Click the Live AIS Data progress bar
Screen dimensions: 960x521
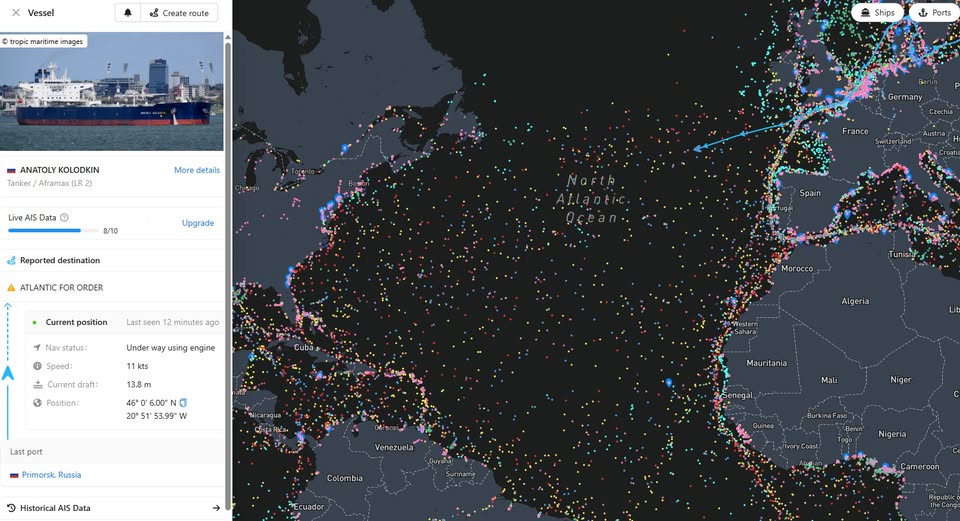(53, 231)
